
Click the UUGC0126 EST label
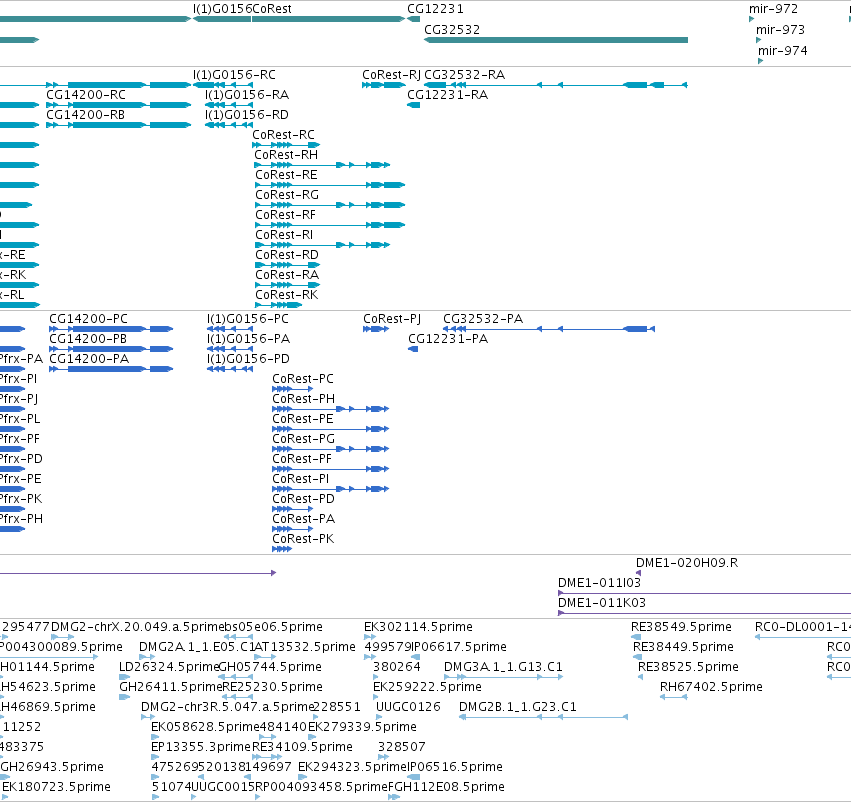[408, 707]
